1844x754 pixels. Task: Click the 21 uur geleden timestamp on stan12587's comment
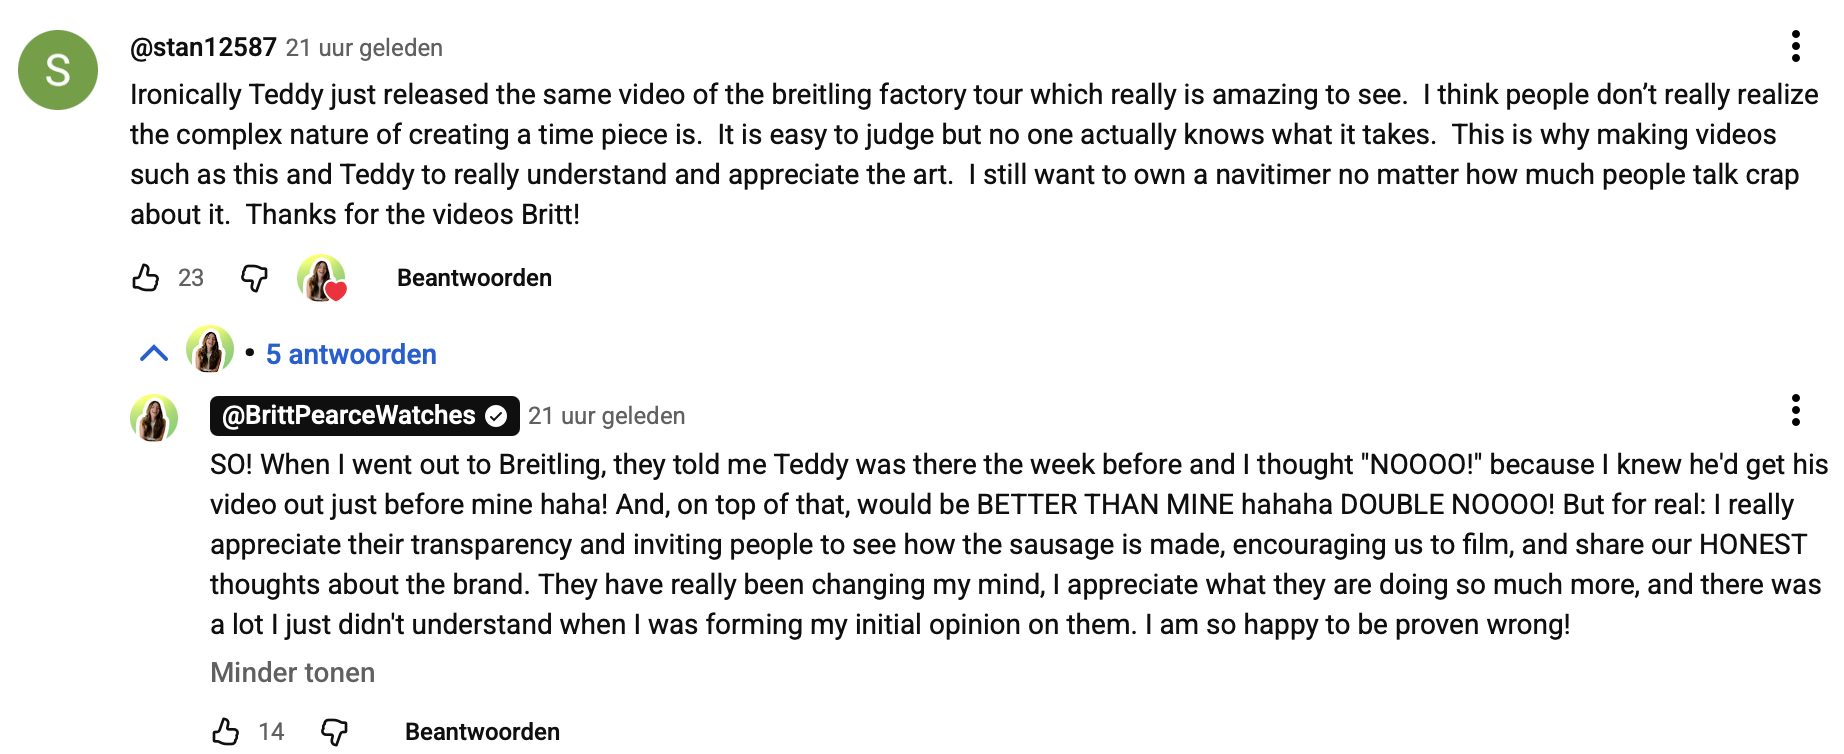(364, 48)
